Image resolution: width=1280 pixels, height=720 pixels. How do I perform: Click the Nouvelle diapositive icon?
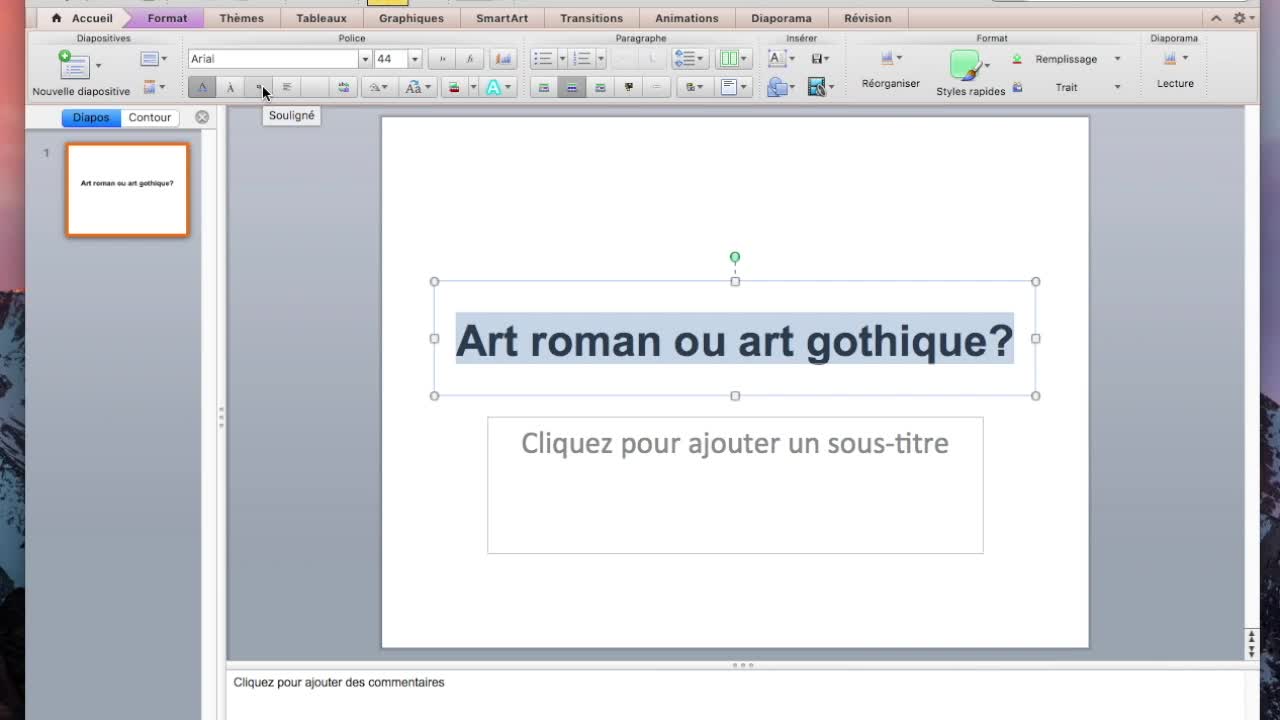coord(74,66)
